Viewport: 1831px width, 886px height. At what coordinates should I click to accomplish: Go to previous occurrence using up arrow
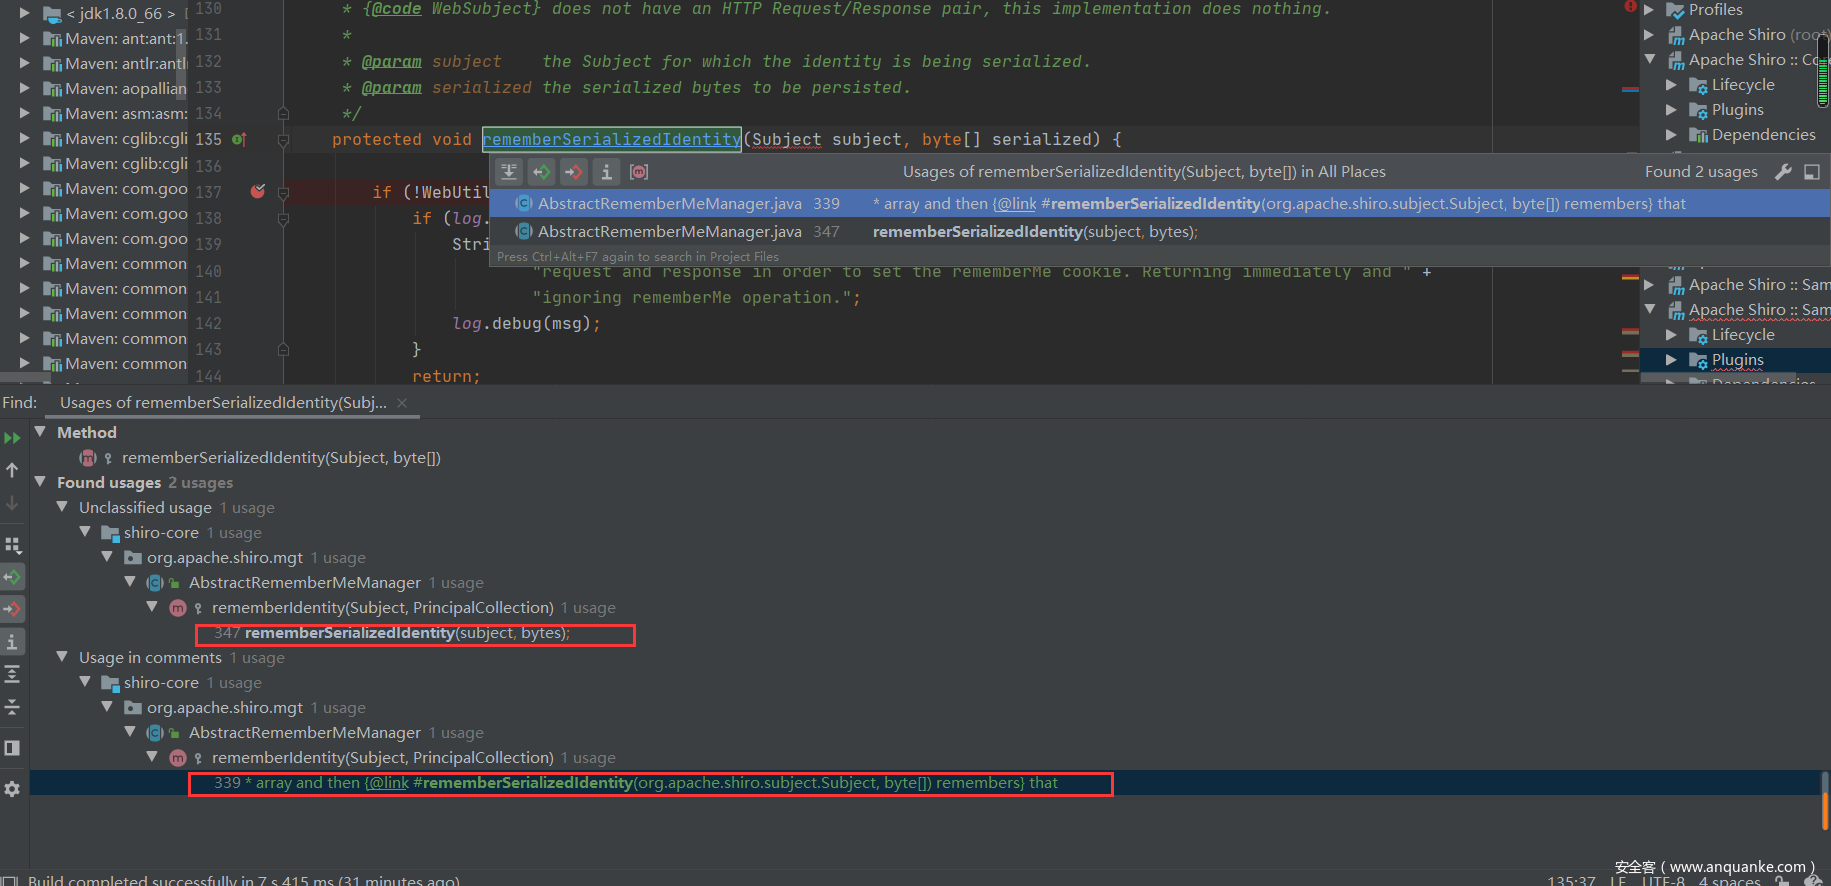click(x=12, y=470)
